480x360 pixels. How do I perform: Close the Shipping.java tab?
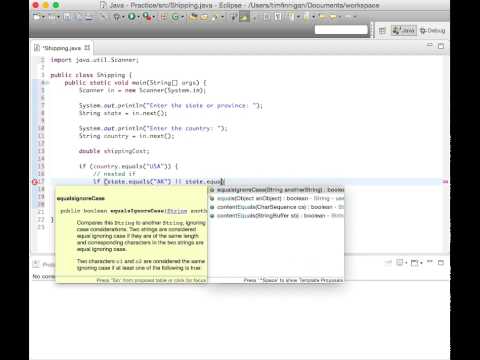click(x=87, y=48)
